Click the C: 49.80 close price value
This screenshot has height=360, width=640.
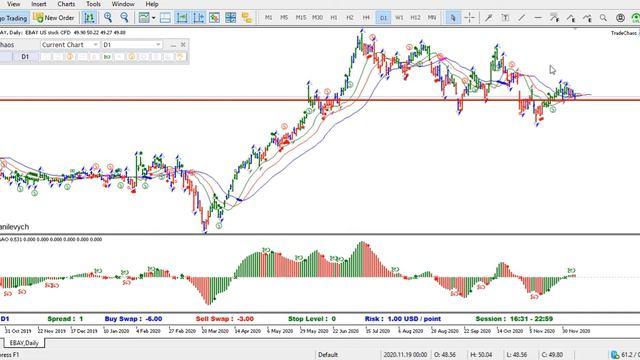552,355
